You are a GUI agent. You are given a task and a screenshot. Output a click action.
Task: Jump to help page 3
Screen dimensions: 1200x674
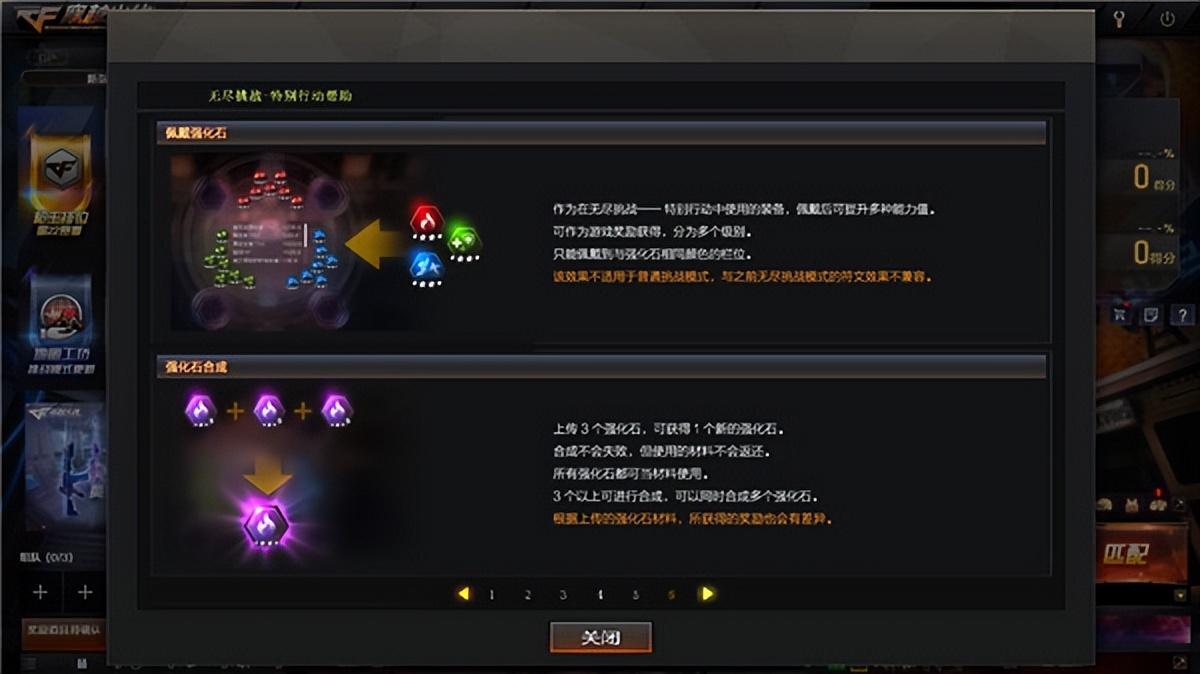(563, 594)
